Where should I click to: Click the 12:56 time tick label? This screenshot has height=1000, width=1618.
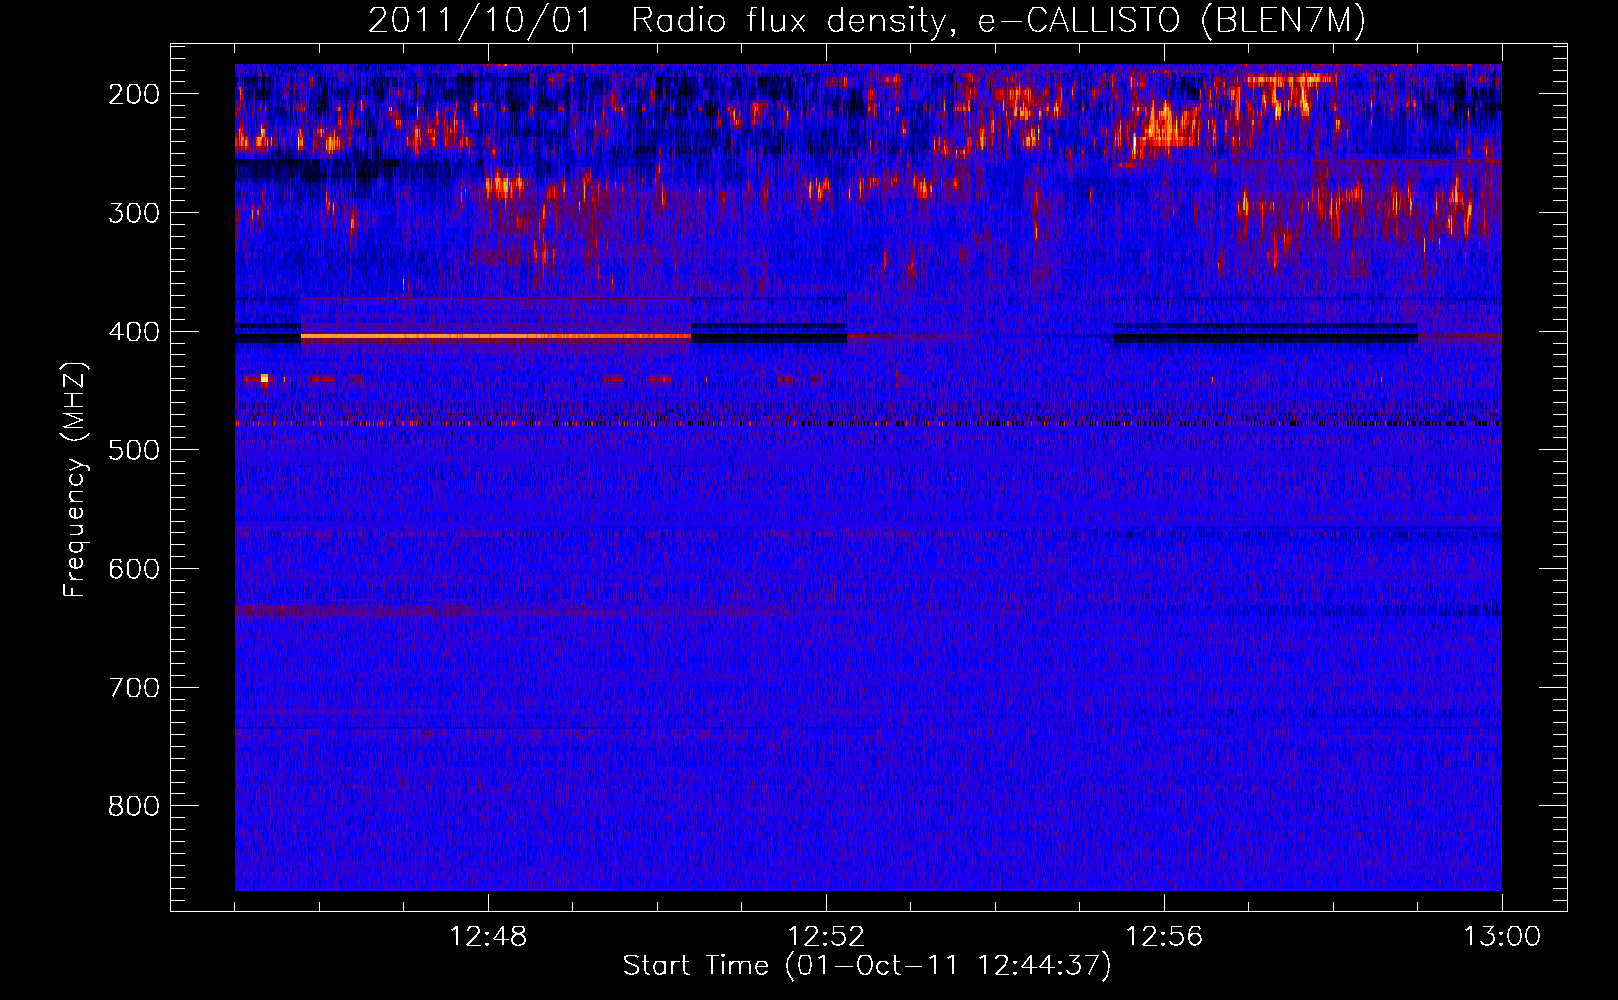(x=1164, y=937)
